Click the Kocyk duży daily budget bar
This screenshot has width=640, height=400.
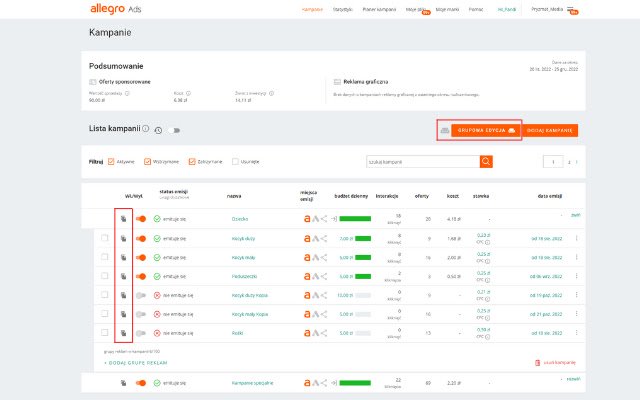(x=363, y=238)
